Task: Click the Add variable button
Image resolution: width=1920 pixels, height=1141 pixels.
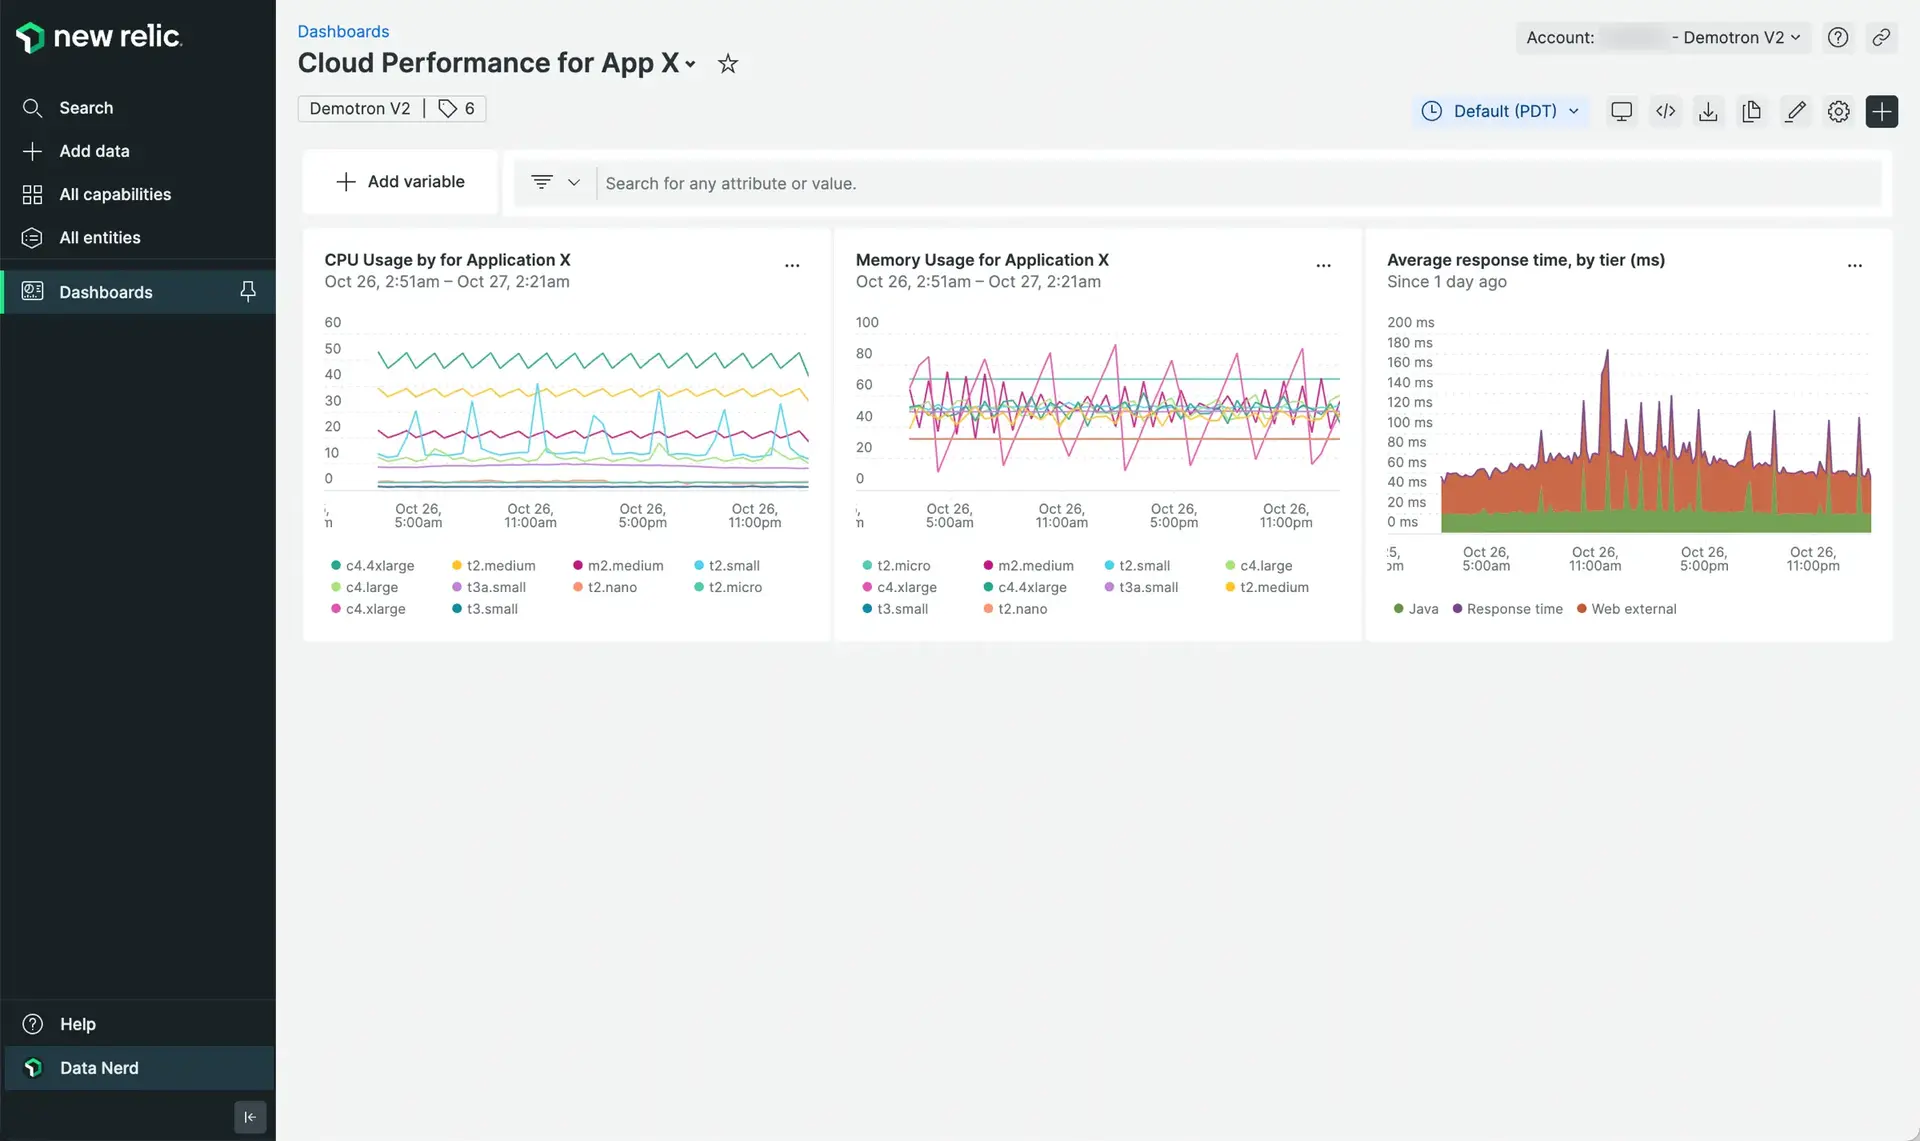Action: point(400,182)
